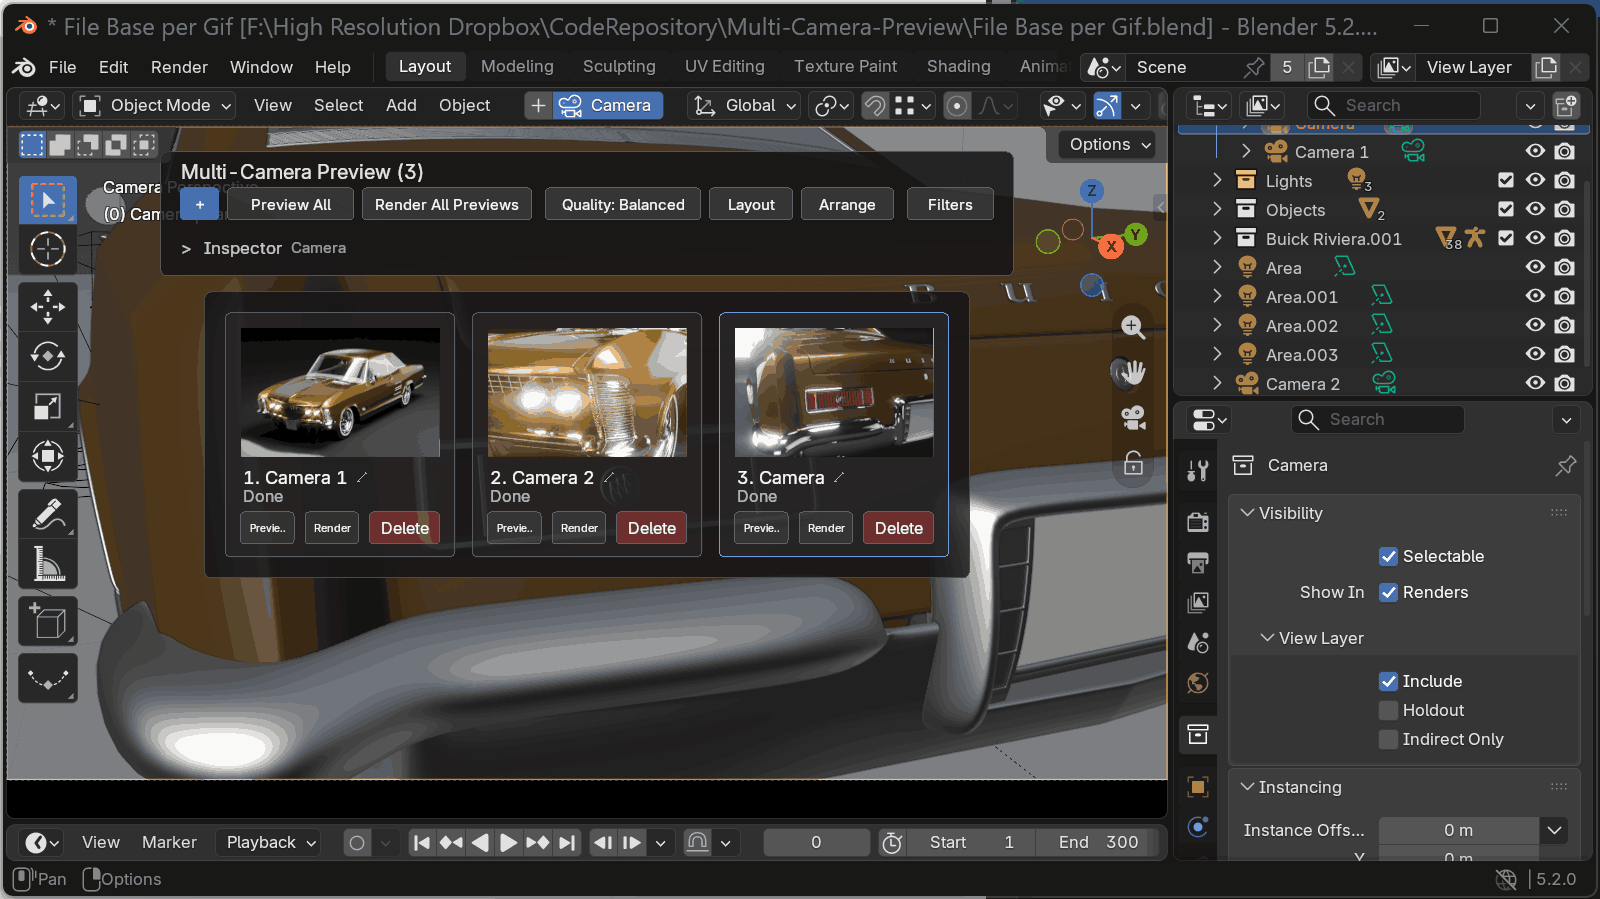This screenshot has width=1600, height=899.
Task: Expand the Buick Riviera.001 collection
Action: pos(1217,238)
